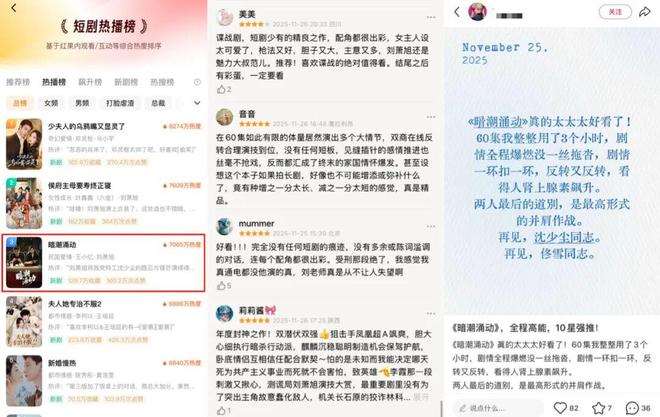The height and width of the screenshot is (417, 660).
Task: Expand 莉莉酱's truncated review text
Action: (x=420, y=397)
